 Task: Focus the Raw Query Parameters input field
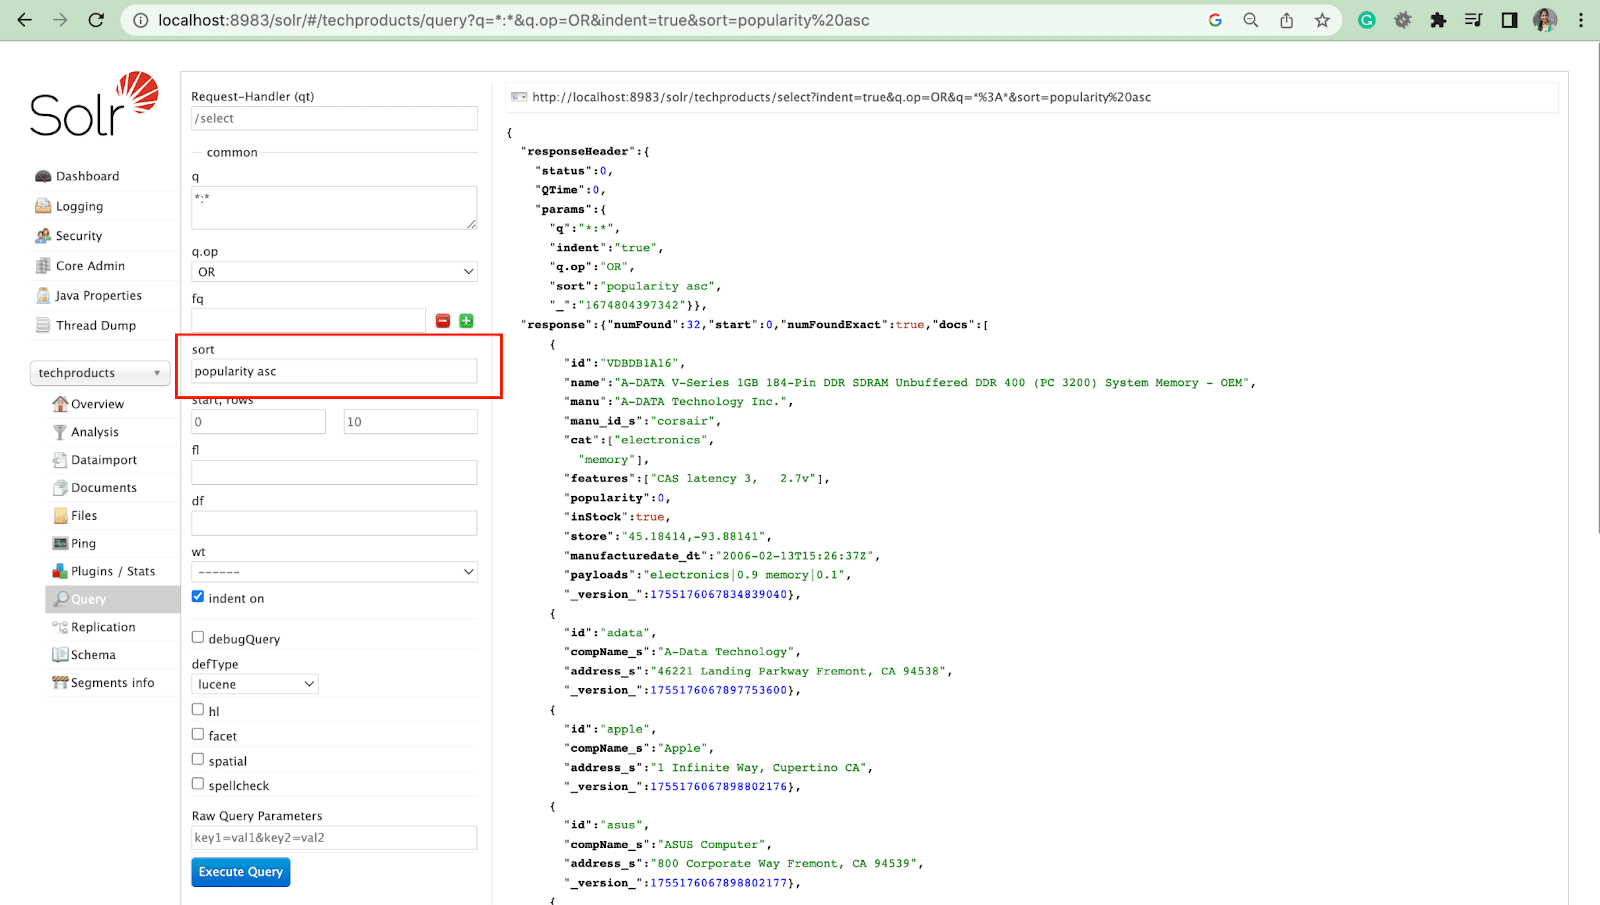(x=334, y=838)
